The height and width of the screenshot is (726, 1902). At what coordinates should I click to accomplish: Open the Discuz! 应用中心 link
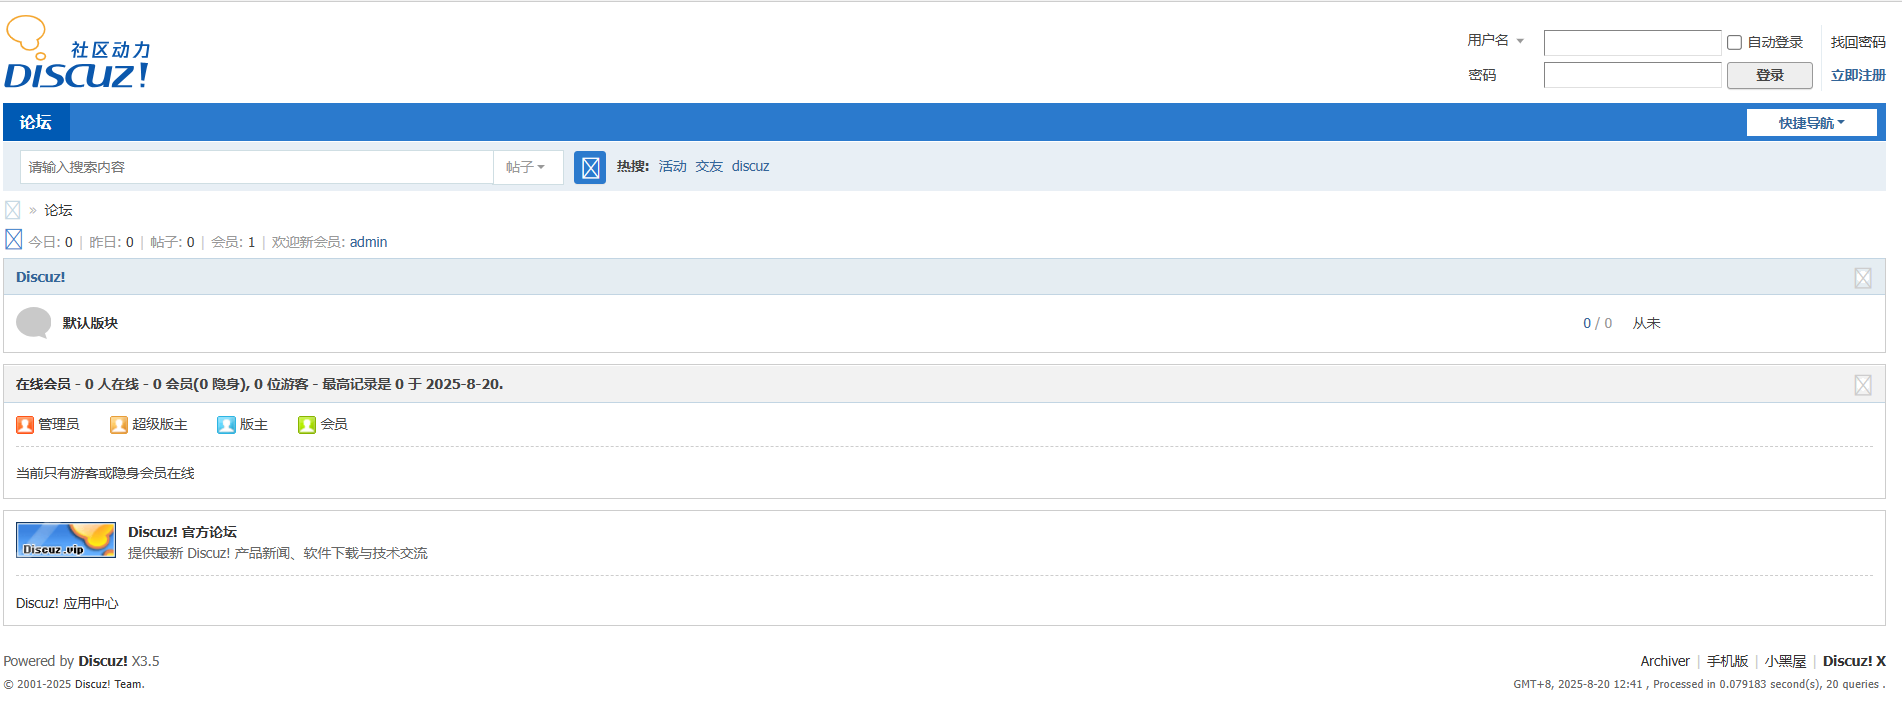pyautogui.click(x=67, y=603)
